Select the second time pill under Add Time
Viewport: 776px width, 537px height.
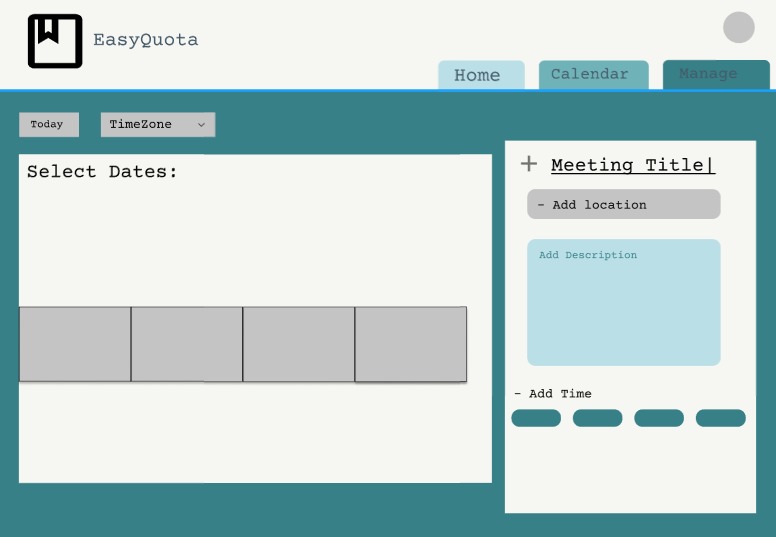tap(597, 418)
